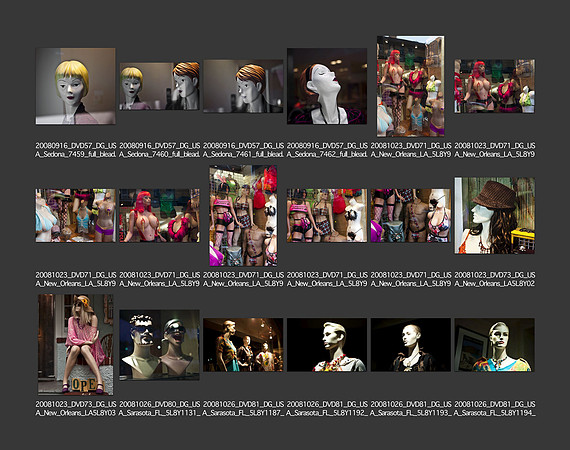Select the landscape red-wig storefront thumbnail in top row
The height and width of the screenshot is (450, 570).
coord(494,86)
